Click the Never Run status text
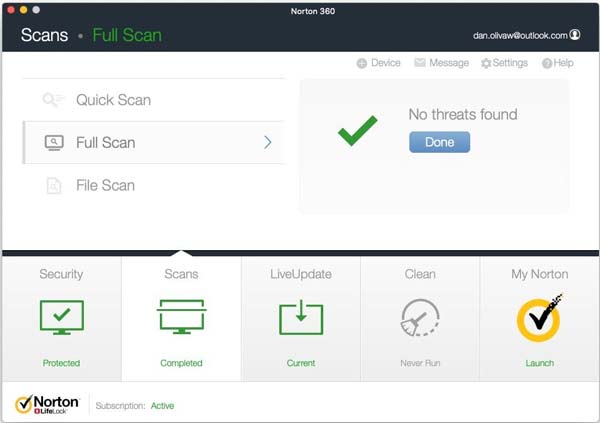 point(420,363)
